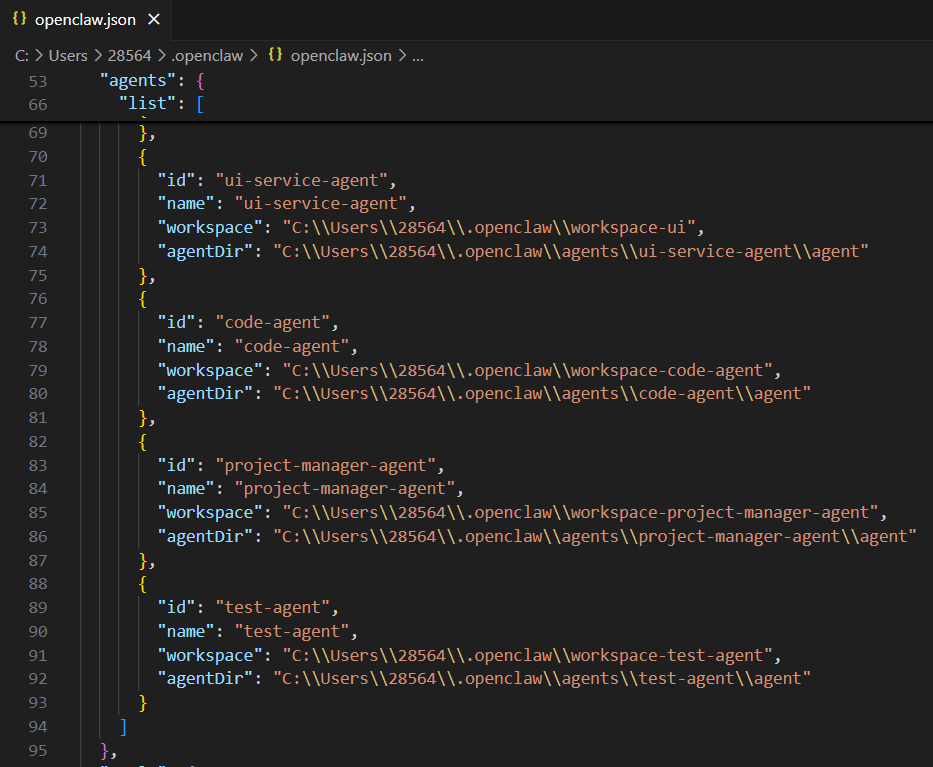Click the JSON icon in the breadcrumb
Viewport: 933px width, 767px height.
[x=275, y=55]
